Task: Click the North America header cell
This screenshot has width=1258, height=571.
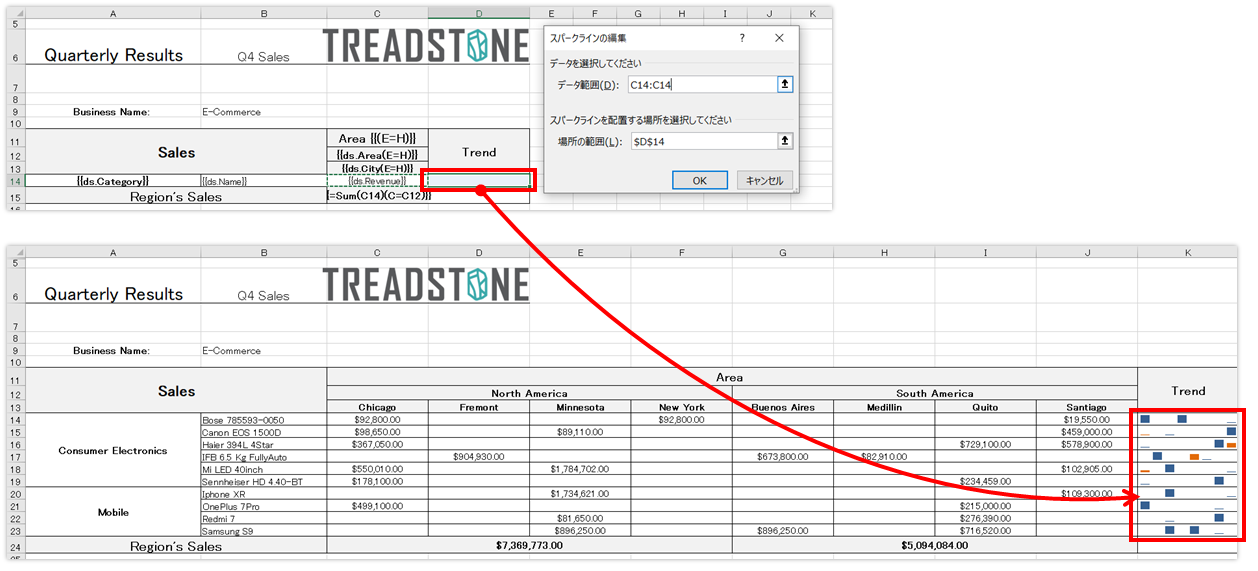Action: (x=529, y=393)
